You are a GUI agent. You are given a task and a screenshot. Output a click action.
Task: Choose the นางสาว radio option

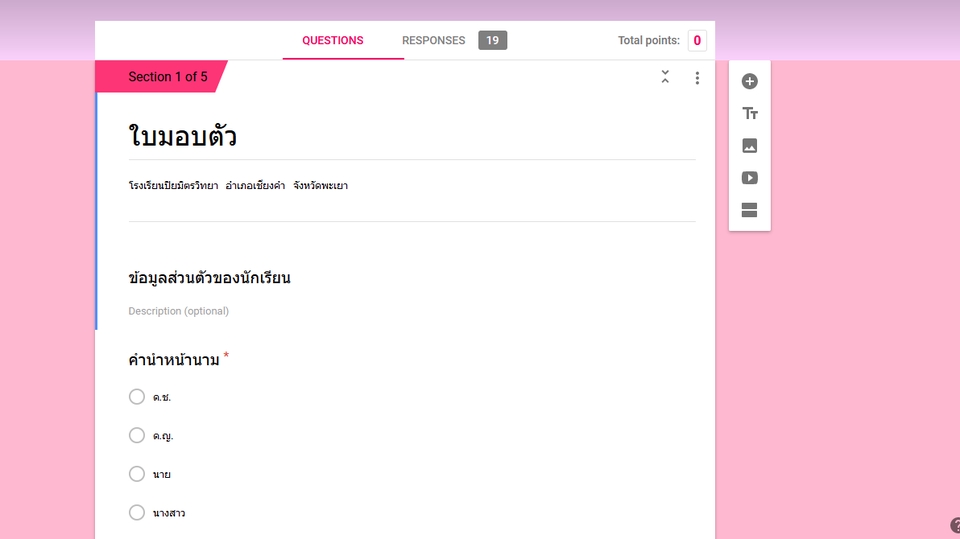(137, 513)
